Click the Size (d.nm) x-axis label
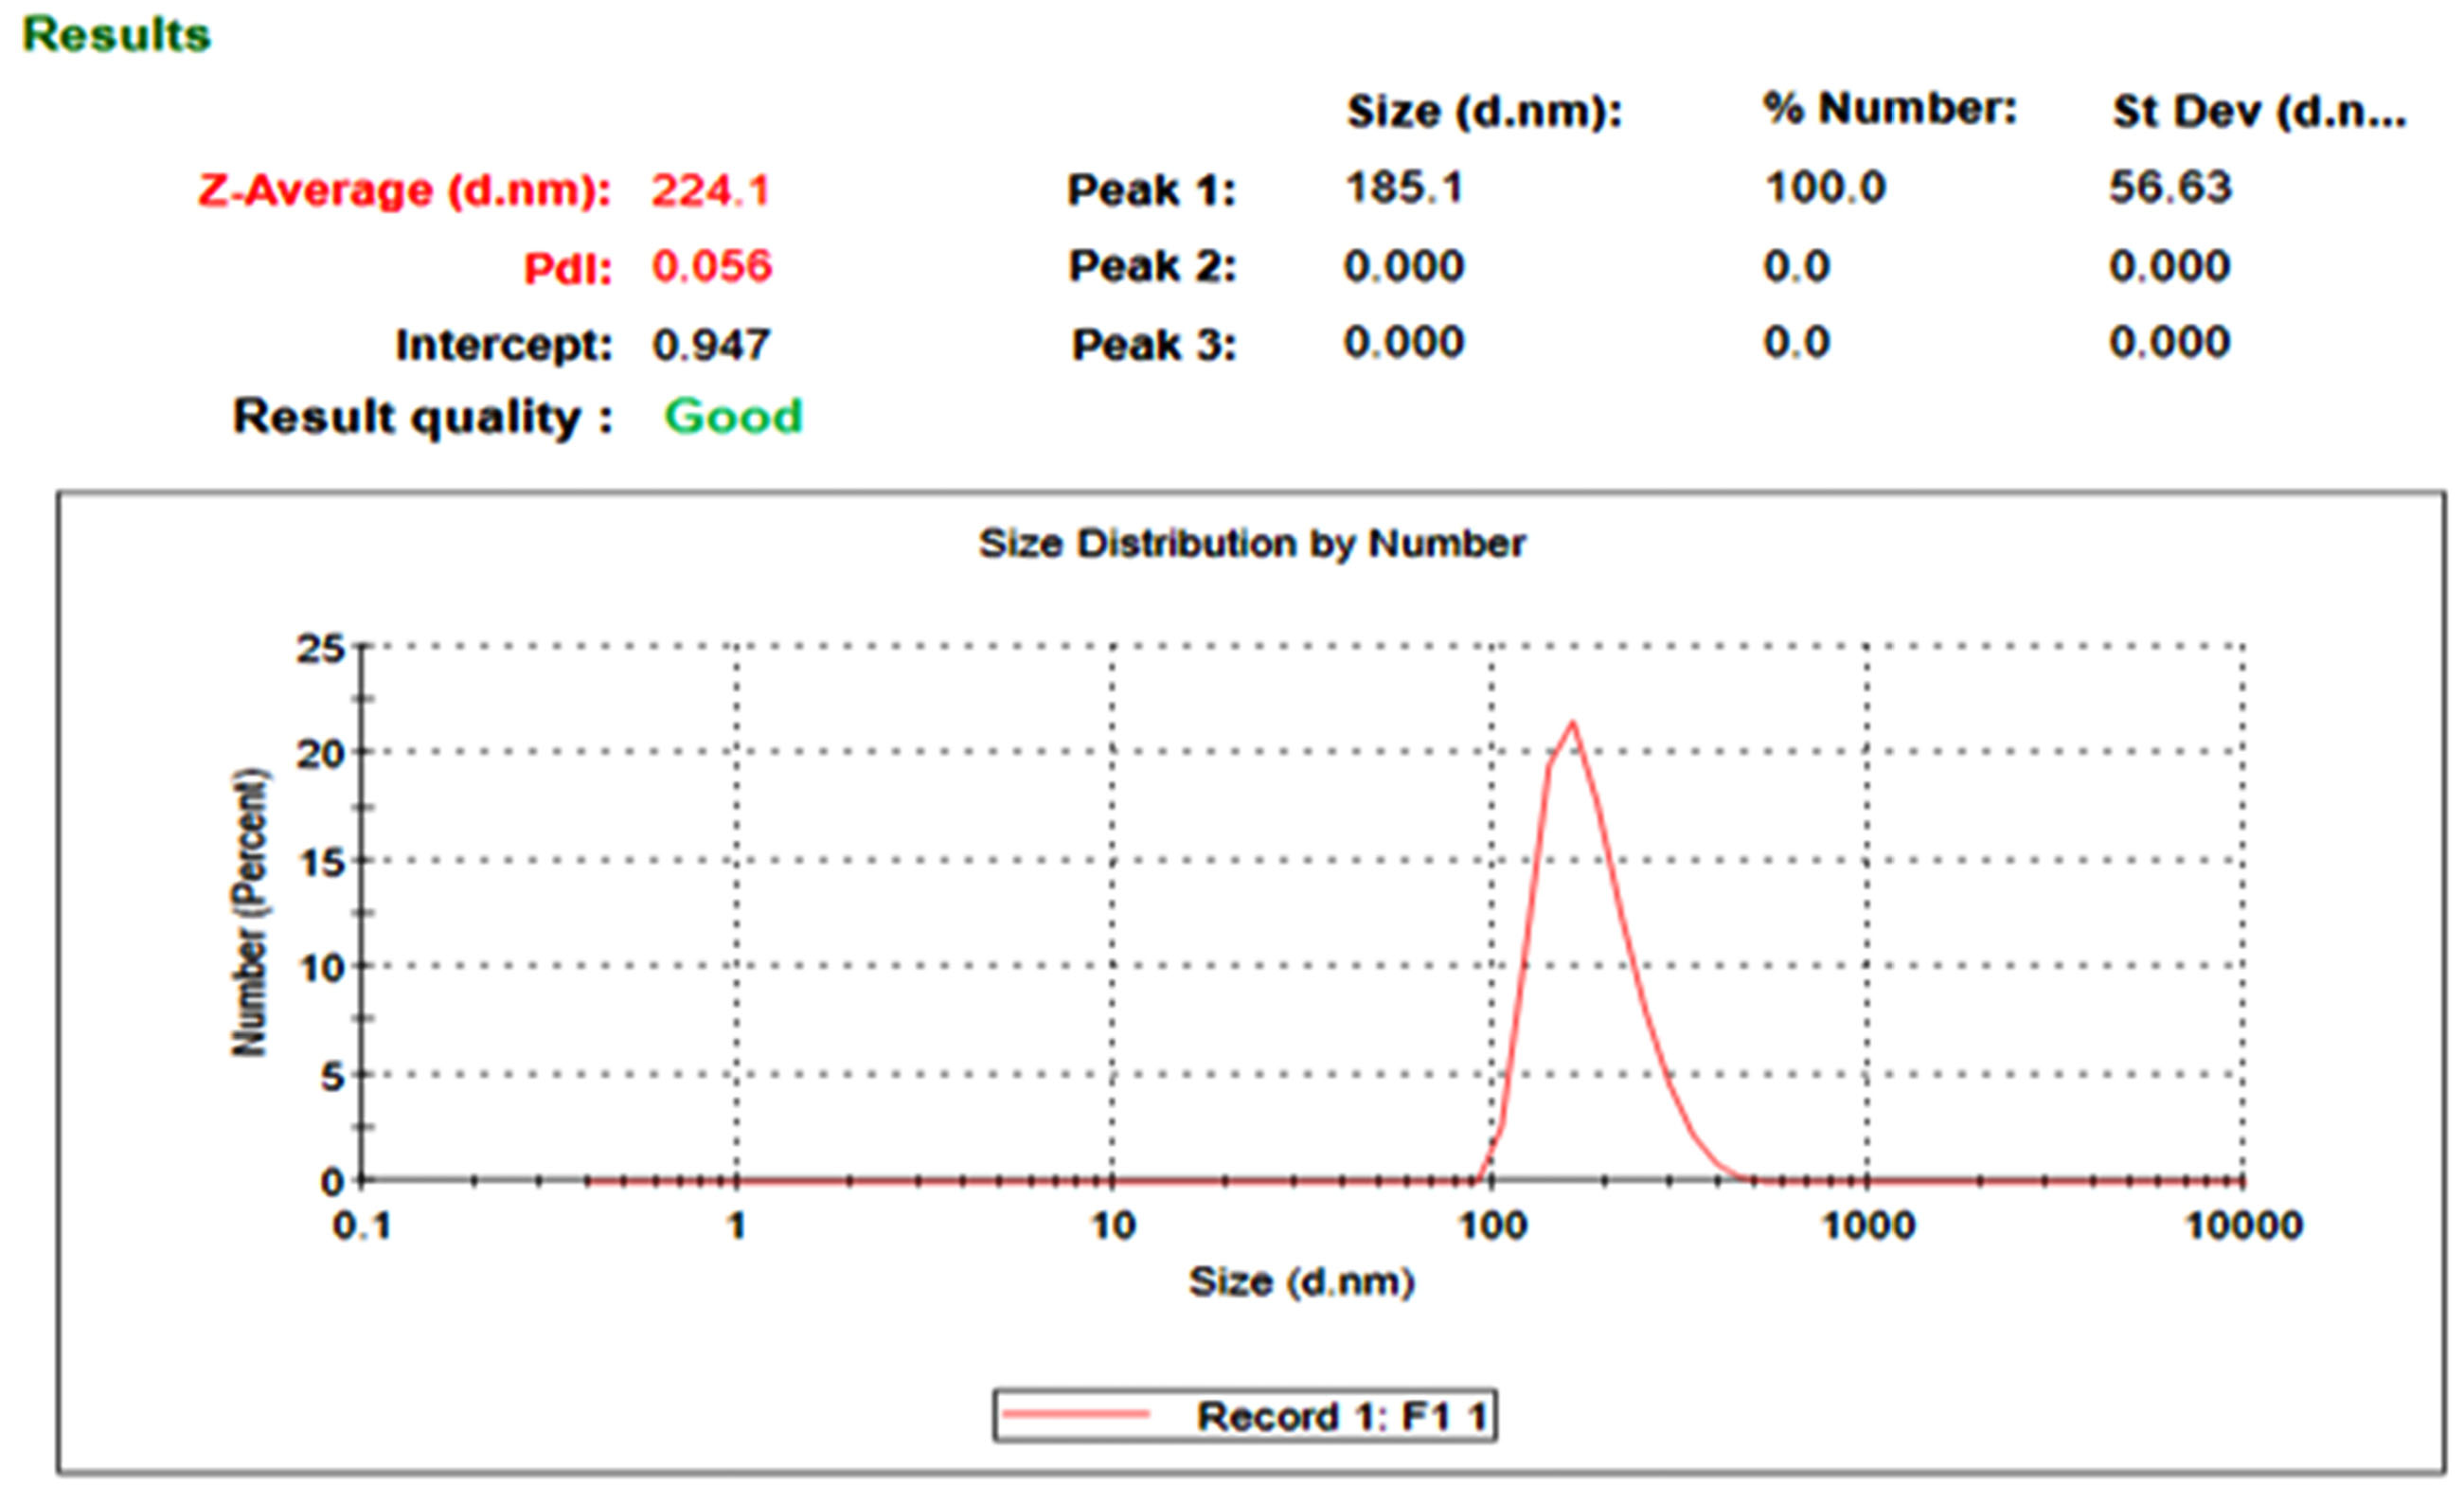Screen dimensions: 2464x1503 [x=1300, y=1282]
